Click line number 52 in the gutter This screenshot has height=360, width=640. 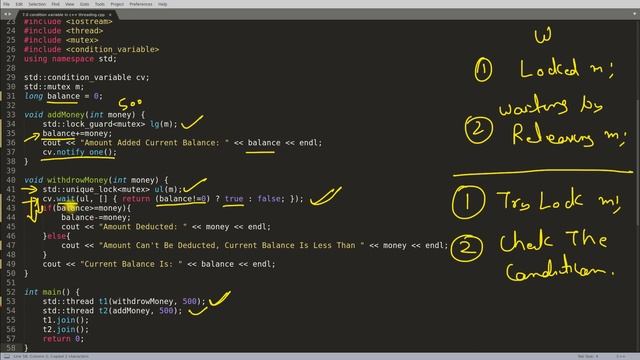[11, 292]
